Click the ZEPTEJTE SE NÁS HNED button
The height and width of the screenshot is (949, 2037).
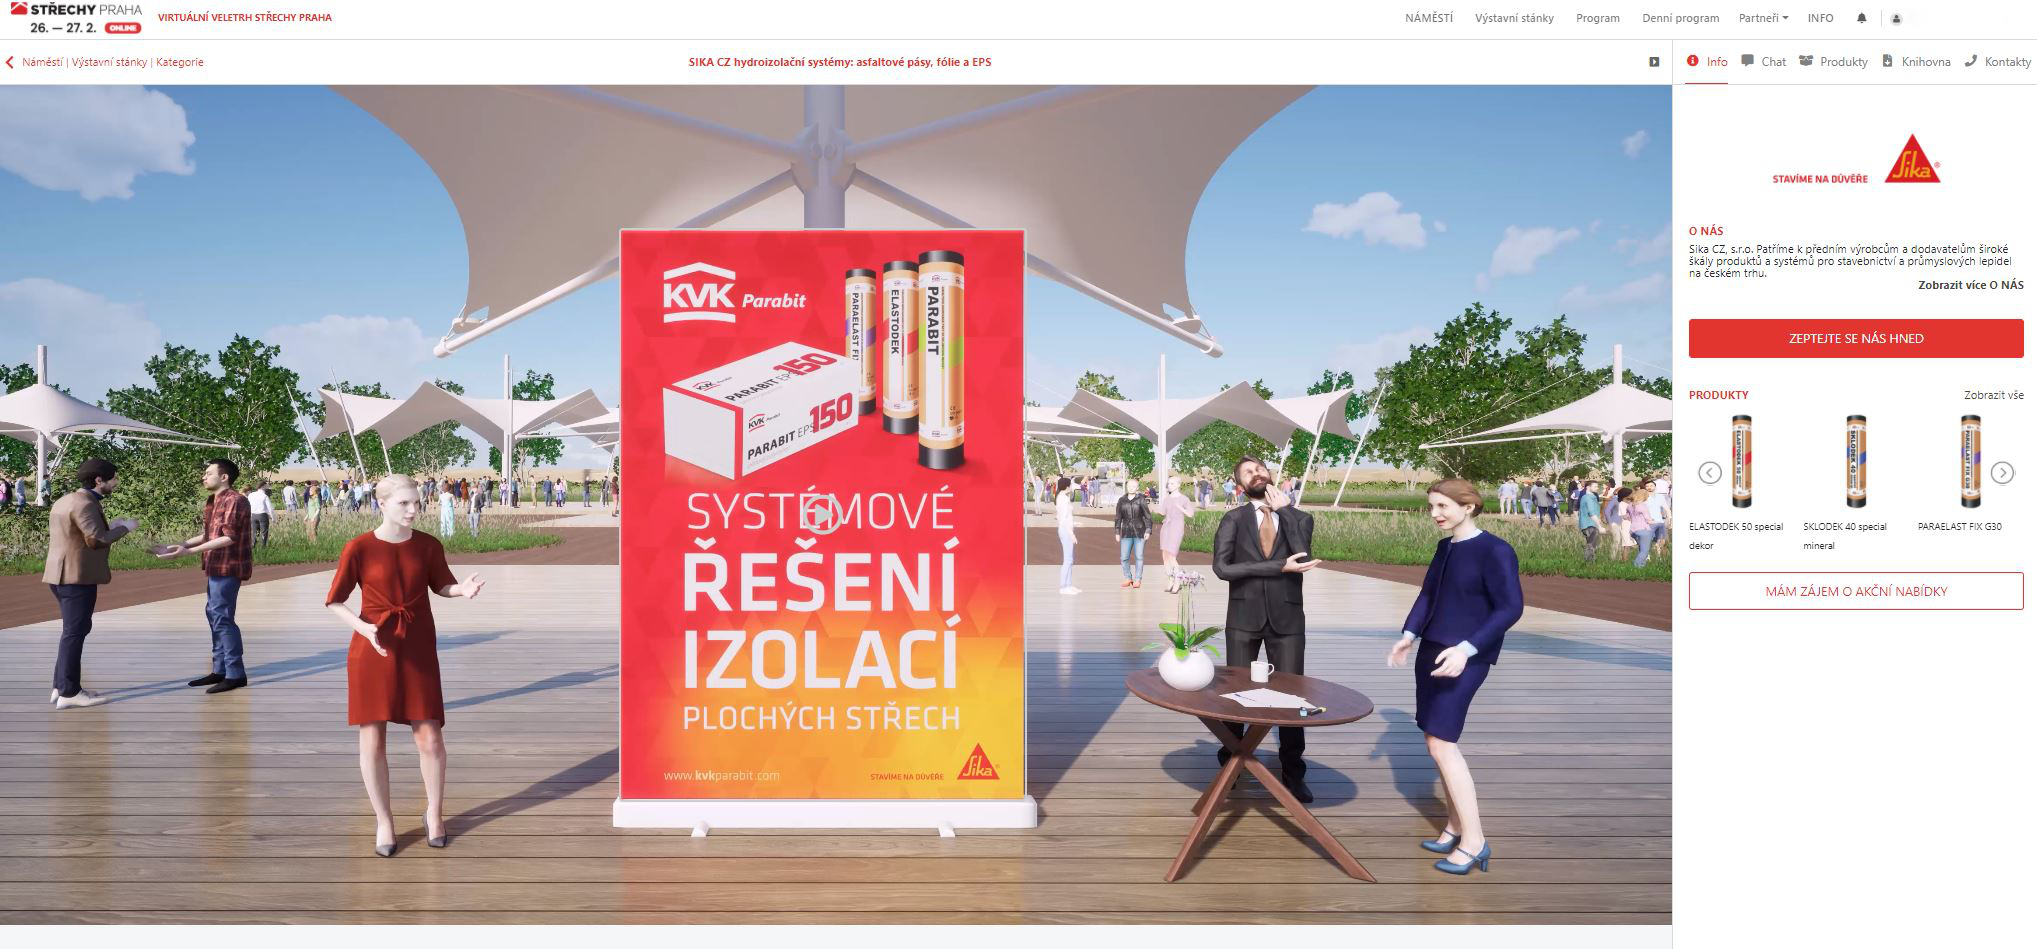click(x=1856, y=338)
